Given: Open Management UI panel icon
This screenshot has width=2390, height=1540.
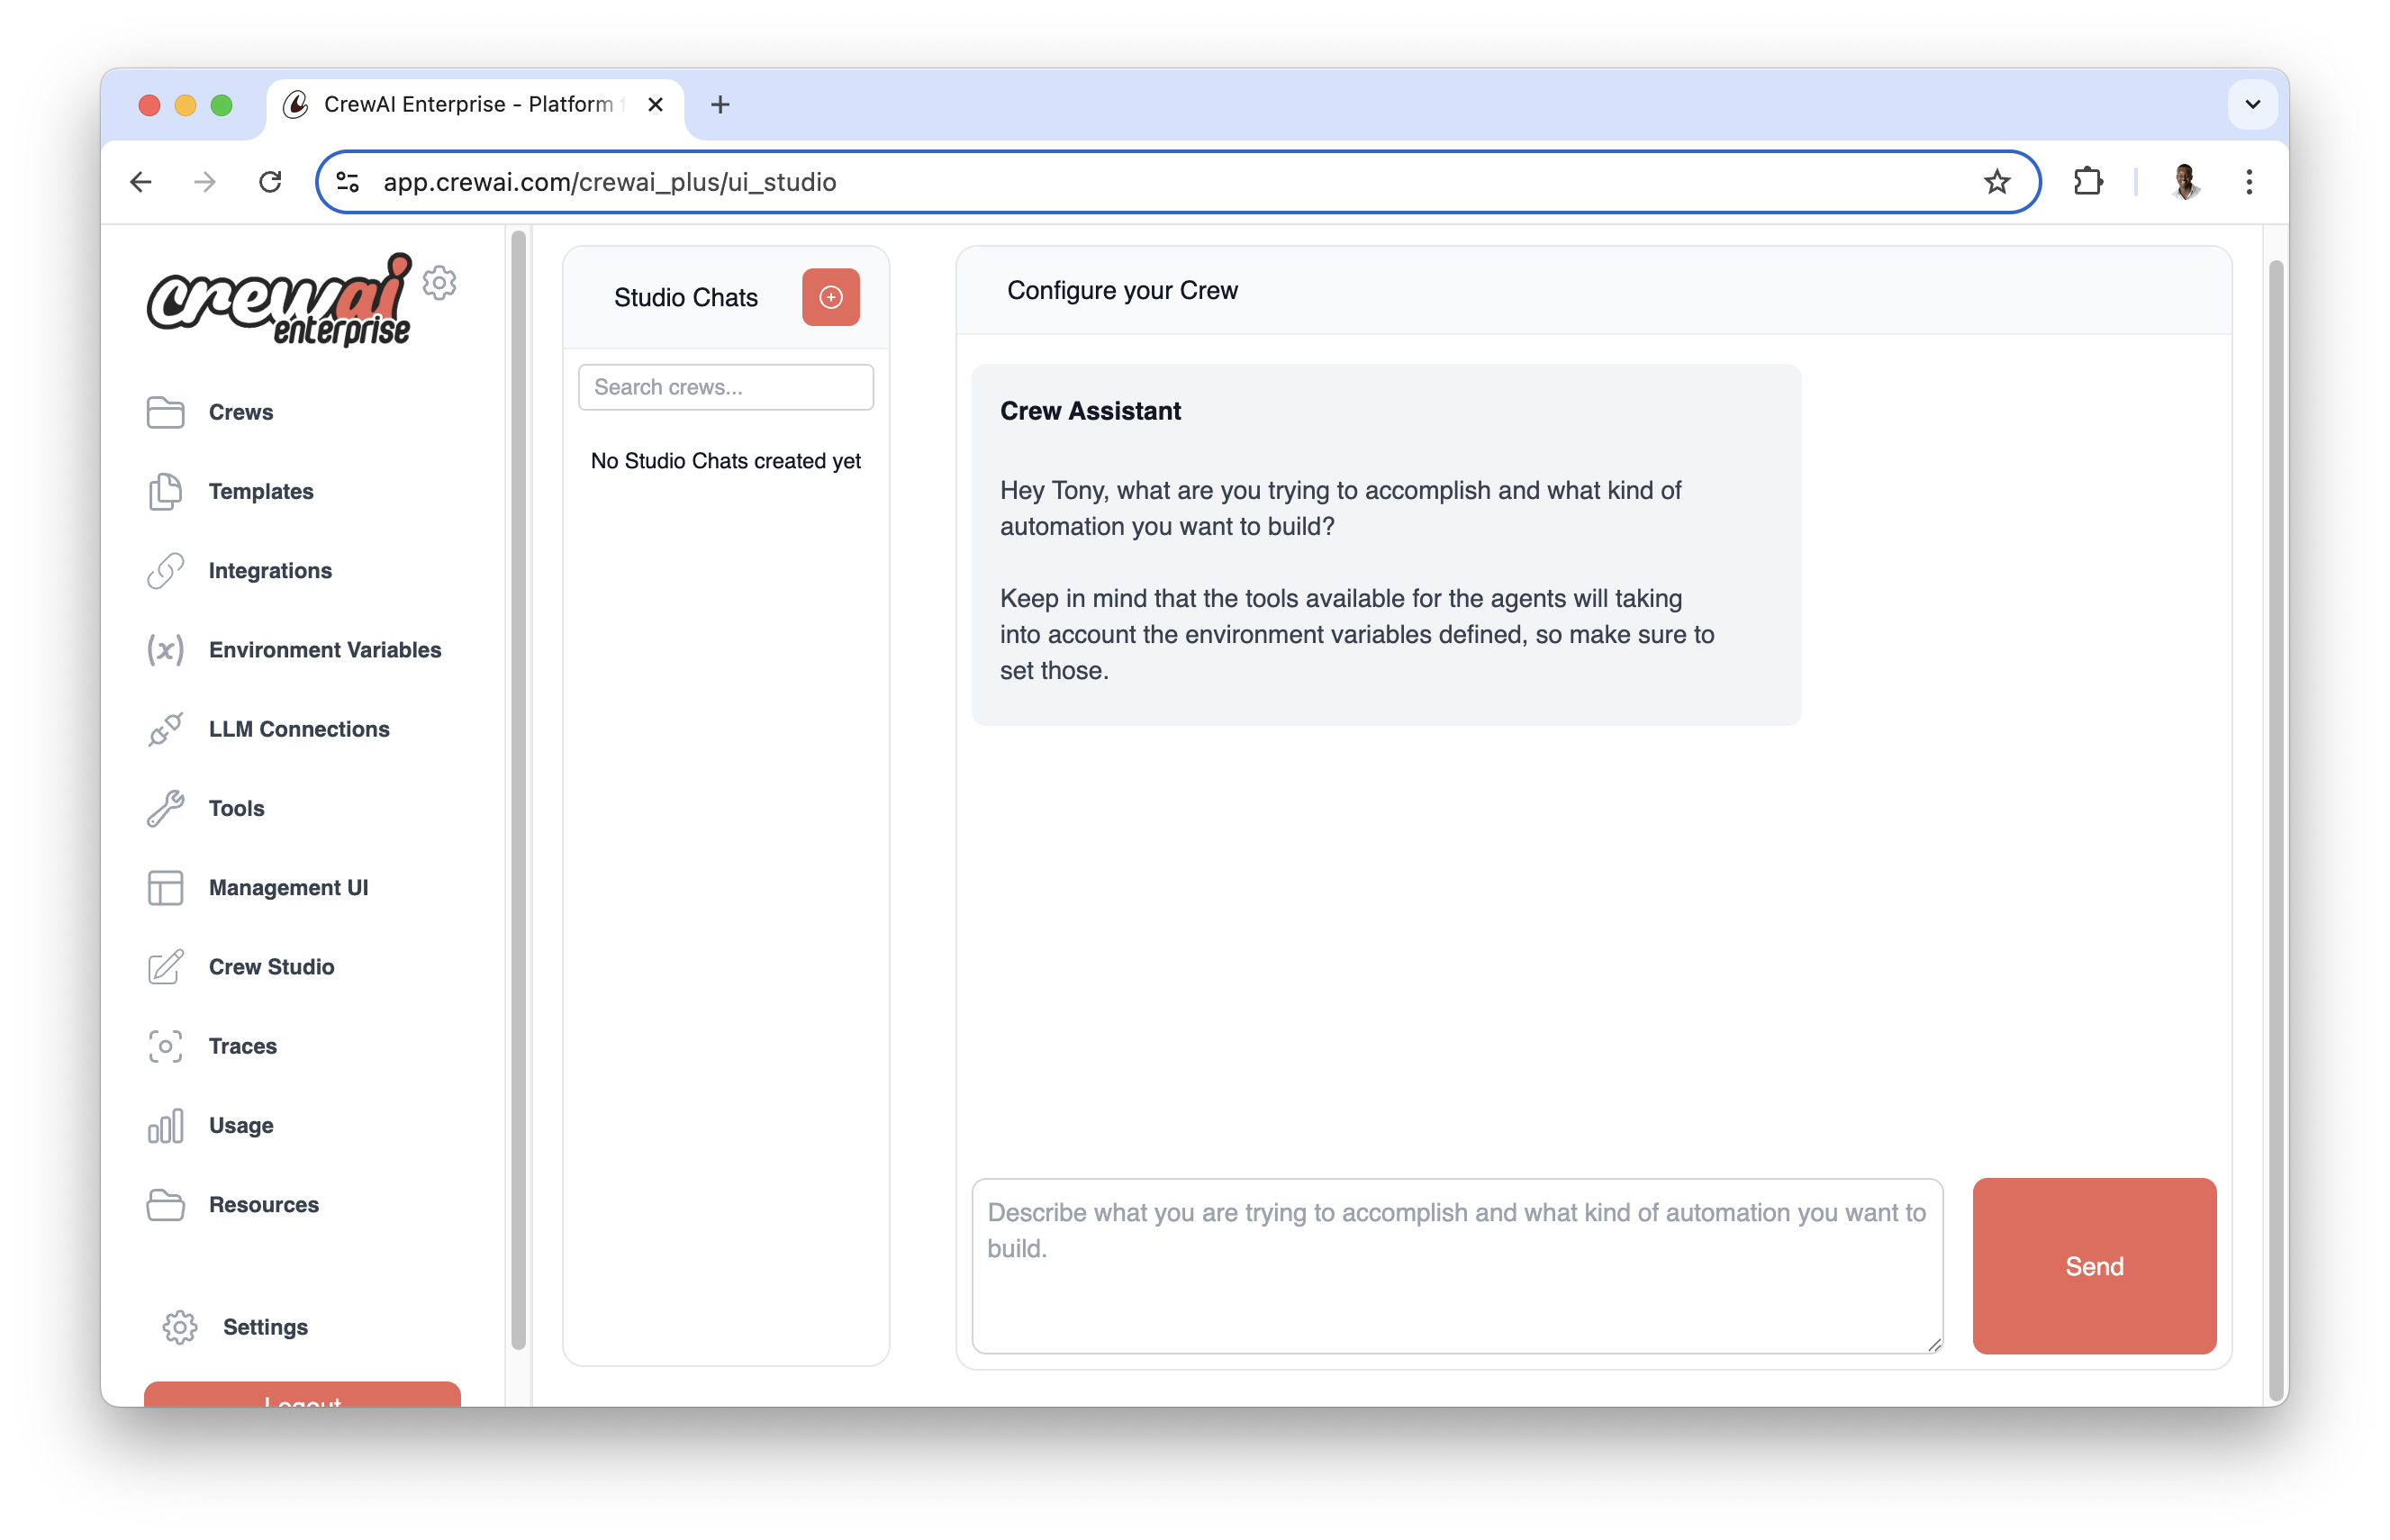Looking at the screenshot, I should [166, 887].
